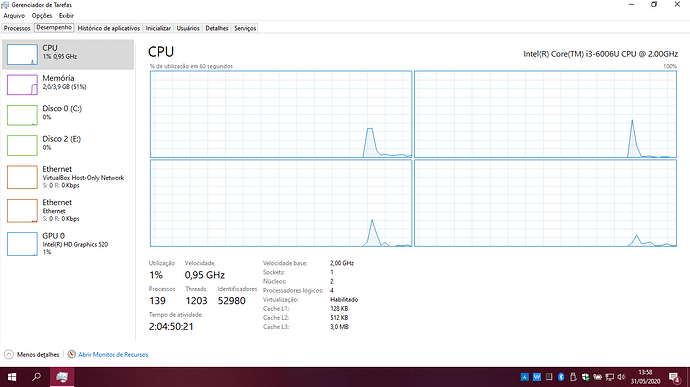Click the first blue square tray icon

click(525, 377)
